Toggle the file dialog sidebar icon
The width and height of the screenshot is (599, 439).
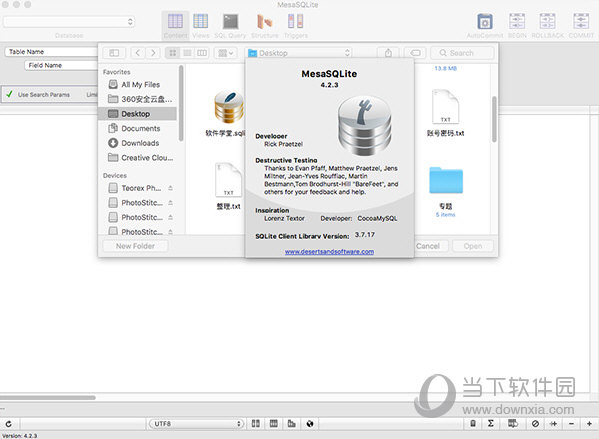[x=114, y=53]
